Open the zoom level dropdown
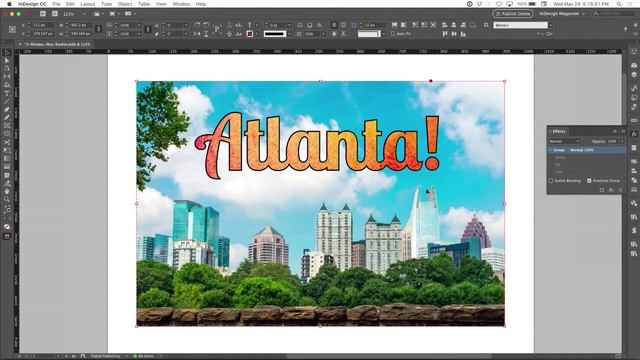Screen dimensions: 640x360 pos(84,14)
